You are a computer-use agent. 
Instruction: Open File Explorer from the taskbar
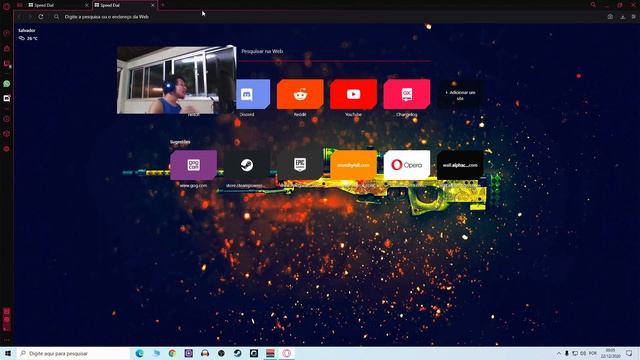point(156,353)
